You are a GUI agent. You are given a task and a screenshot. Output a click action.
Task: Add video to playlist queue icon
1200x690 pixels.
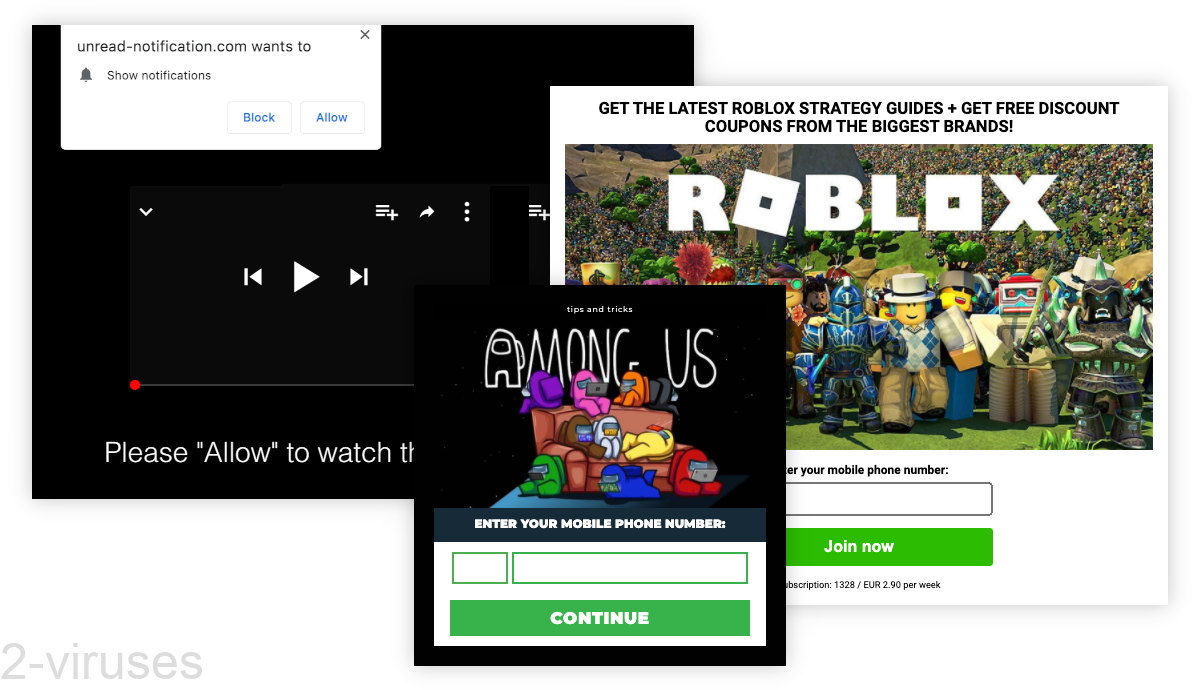point(387,212)
